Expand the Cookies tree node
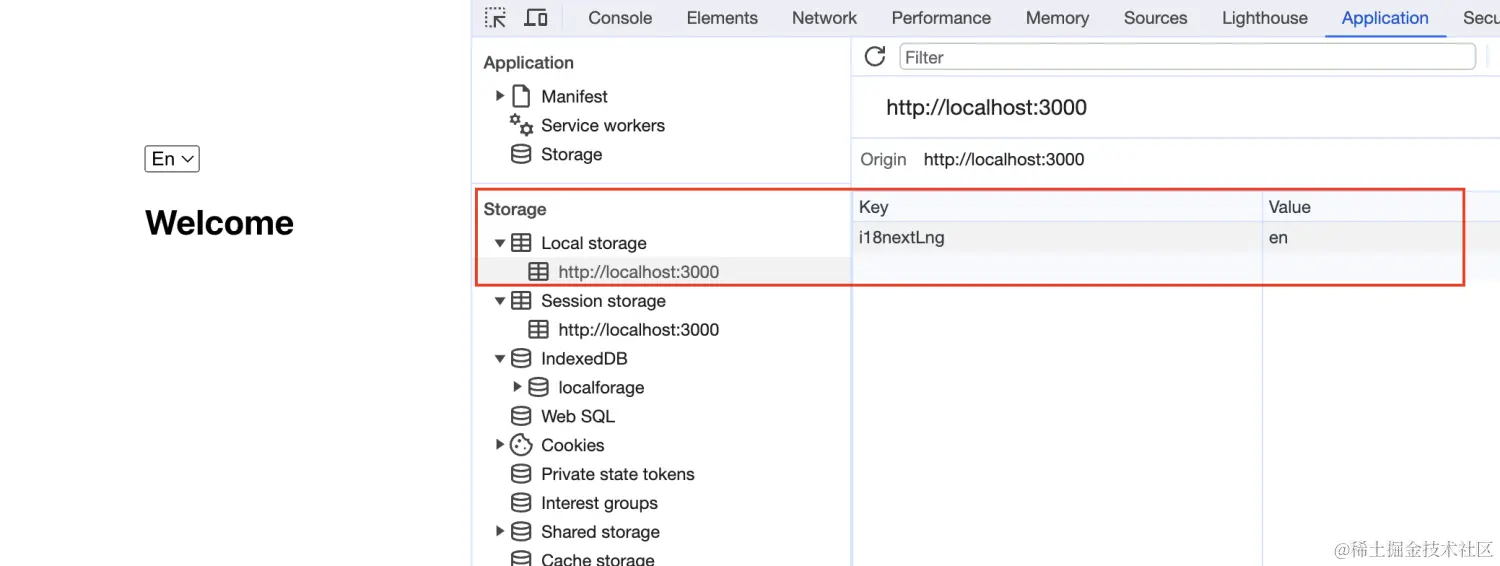1500x566 pixels. click(x=500, y=445)
